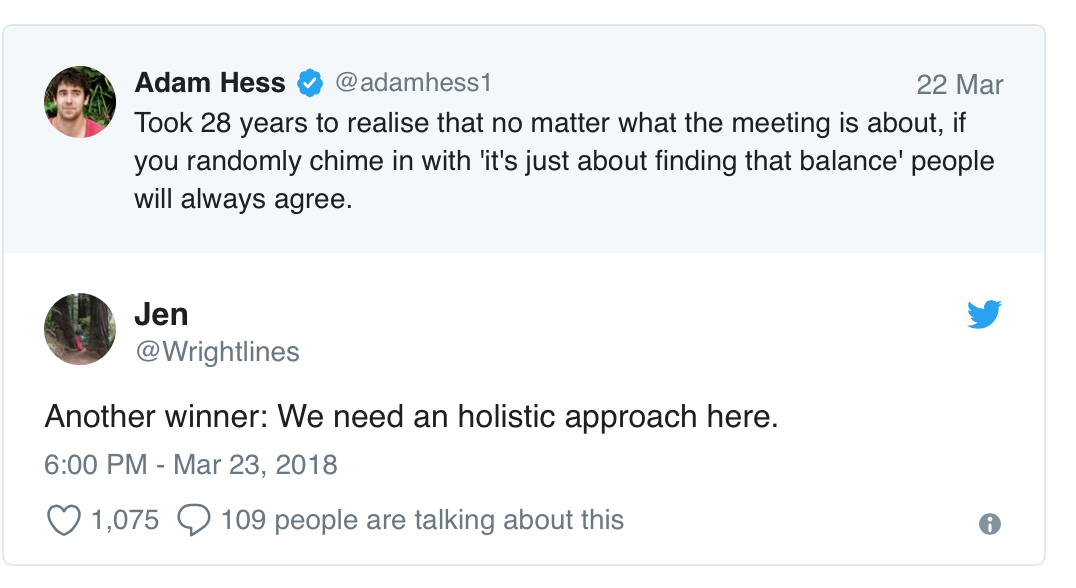1076x588 pixels.
Task: Open Adam Hess's profile picture
Action: [81, 102]
